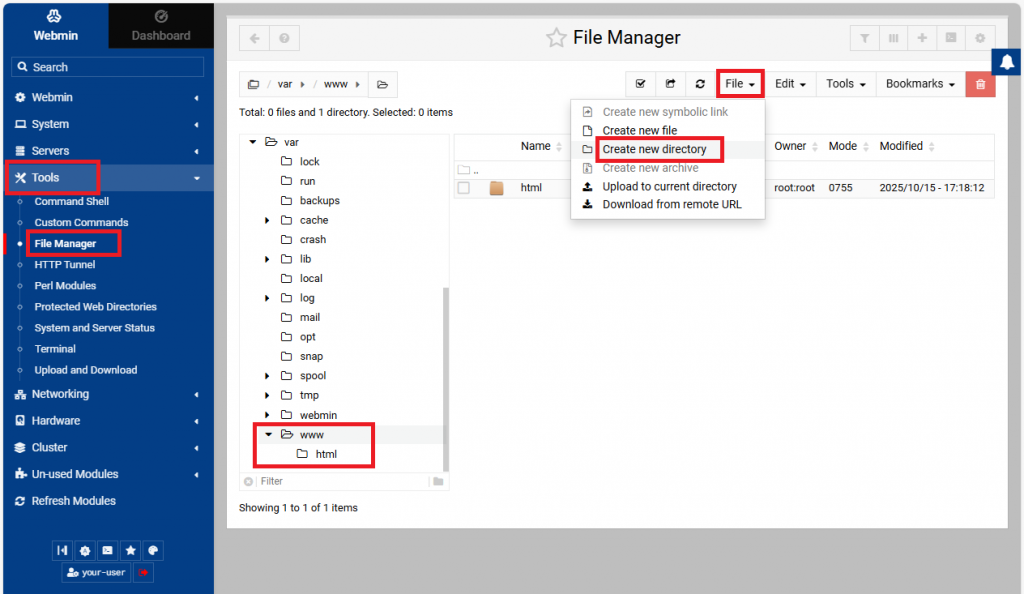Click the red delete trash icon

click(980, 84)
